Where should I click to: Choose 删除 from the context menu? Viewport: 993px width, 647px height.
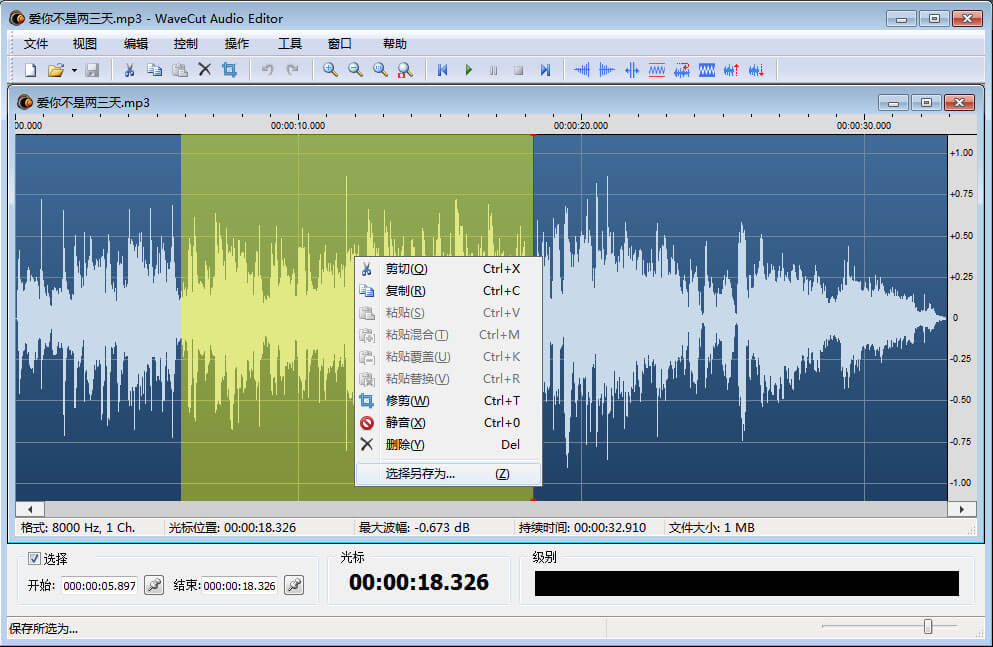pos(448,445)
